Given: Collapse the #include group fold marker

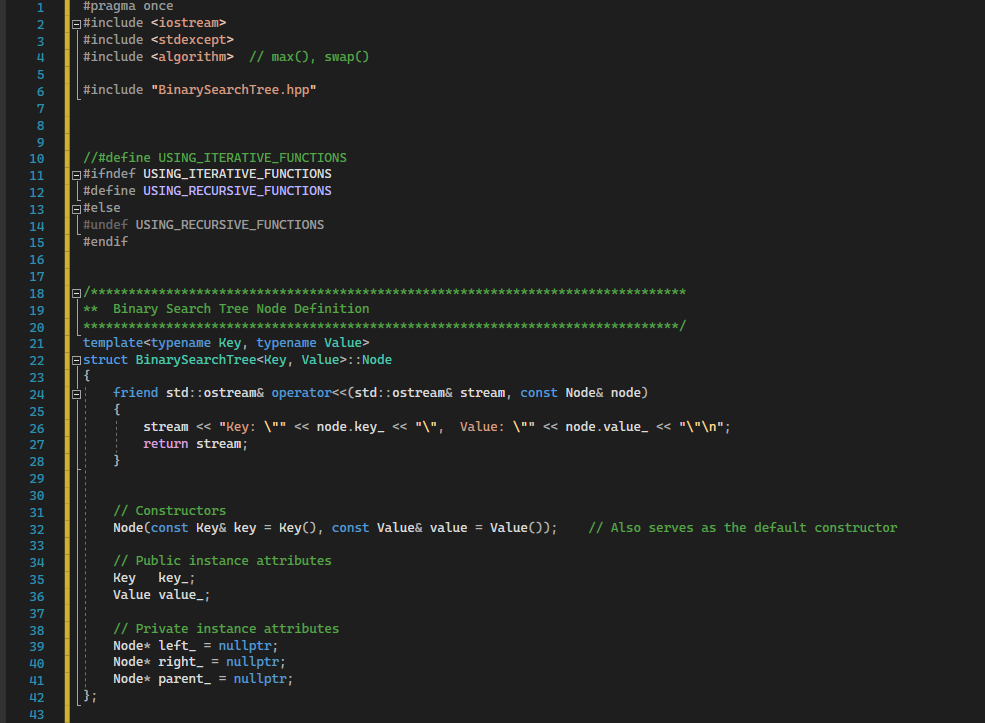Looking at the screenshot, I should (76, 22).
